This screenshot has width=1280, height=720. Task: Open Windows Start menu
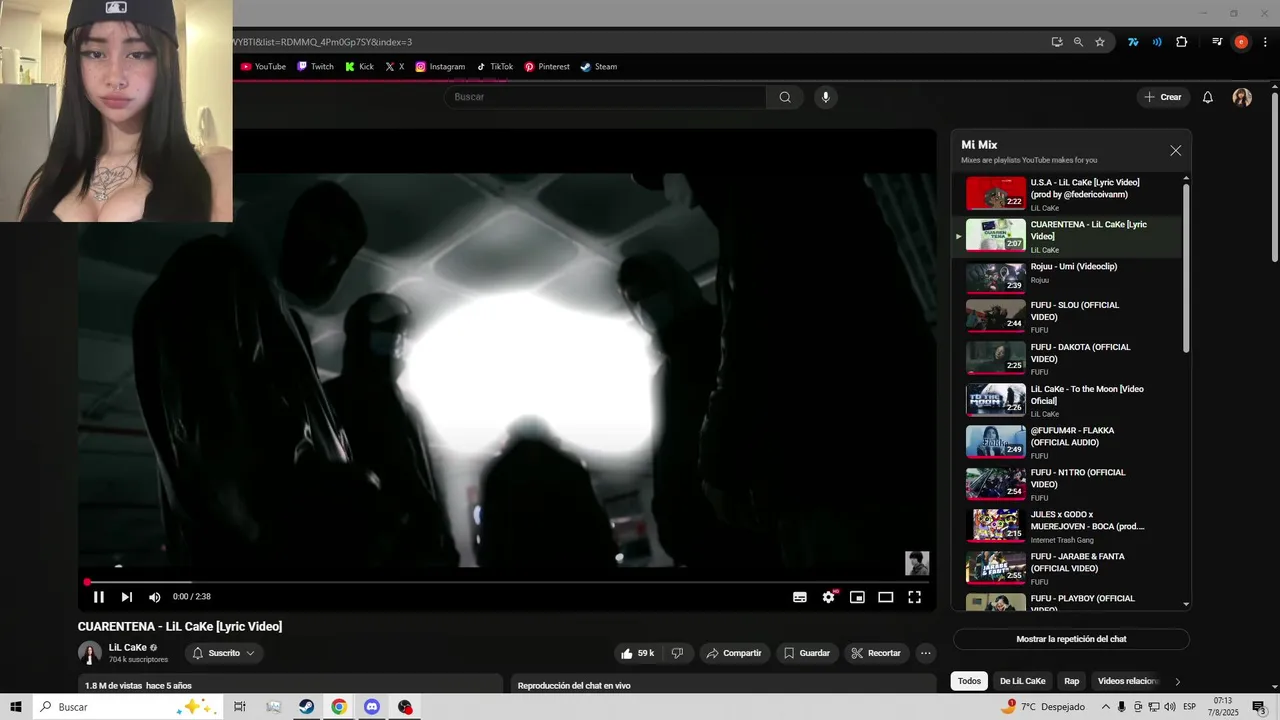[16, 707]
